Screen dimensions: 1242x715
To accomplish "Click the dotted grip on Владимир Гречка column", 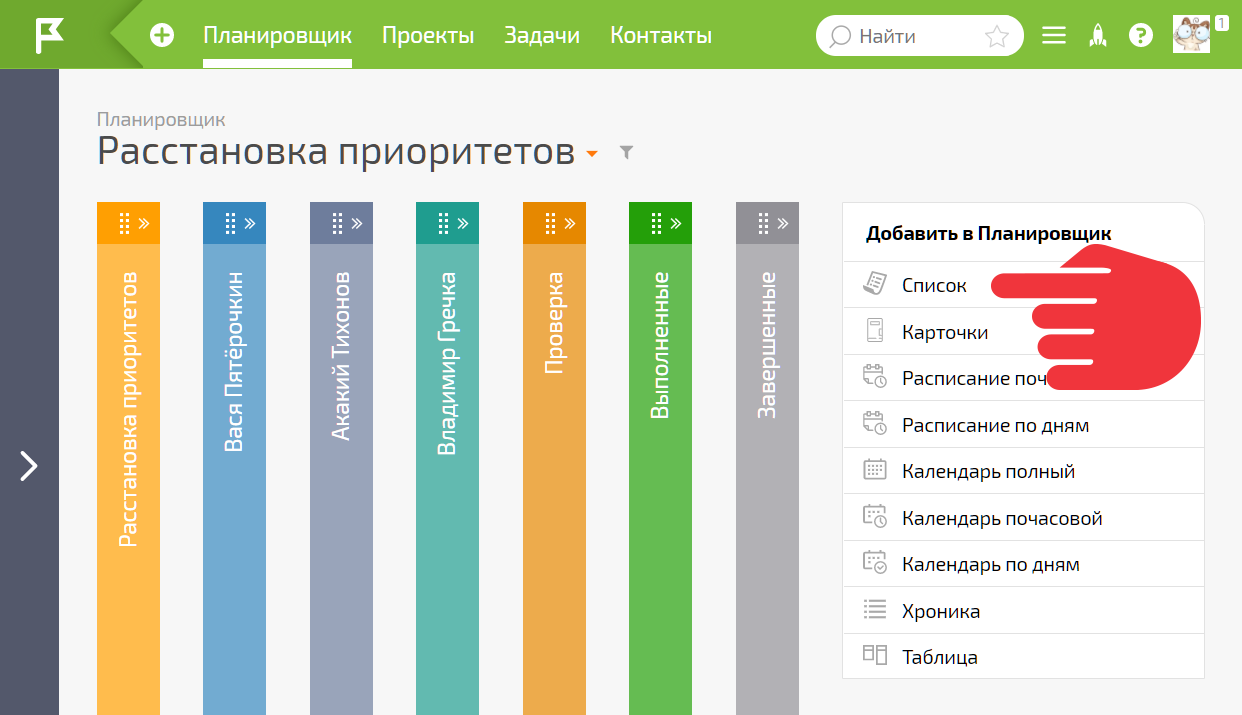I will [443, 223].
